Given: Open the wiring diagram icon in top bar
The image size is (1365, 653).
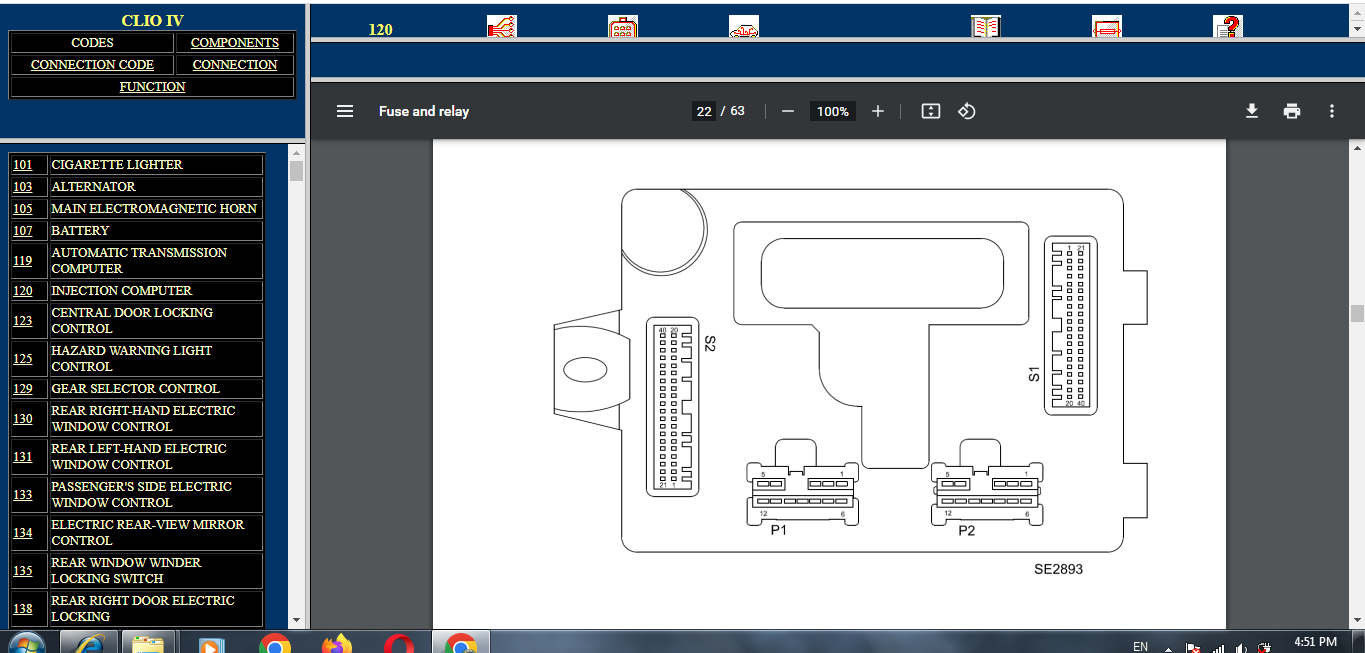Looking at the screenshot, I should click(x=501, y=28).
